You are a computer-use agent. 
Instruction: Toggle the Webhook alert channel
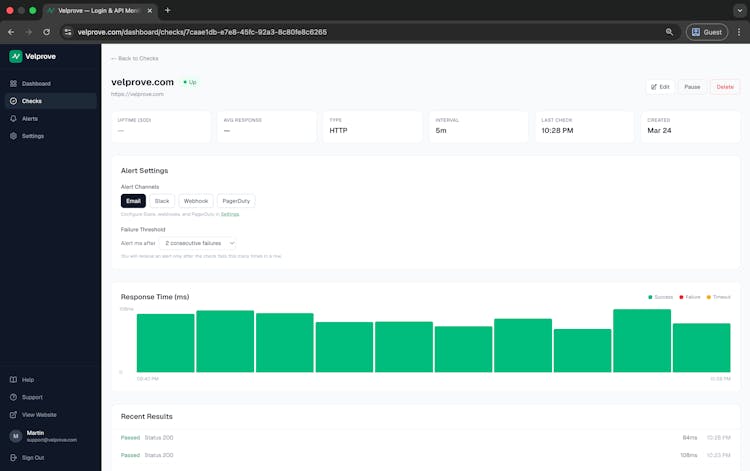[x=195, y=201]
